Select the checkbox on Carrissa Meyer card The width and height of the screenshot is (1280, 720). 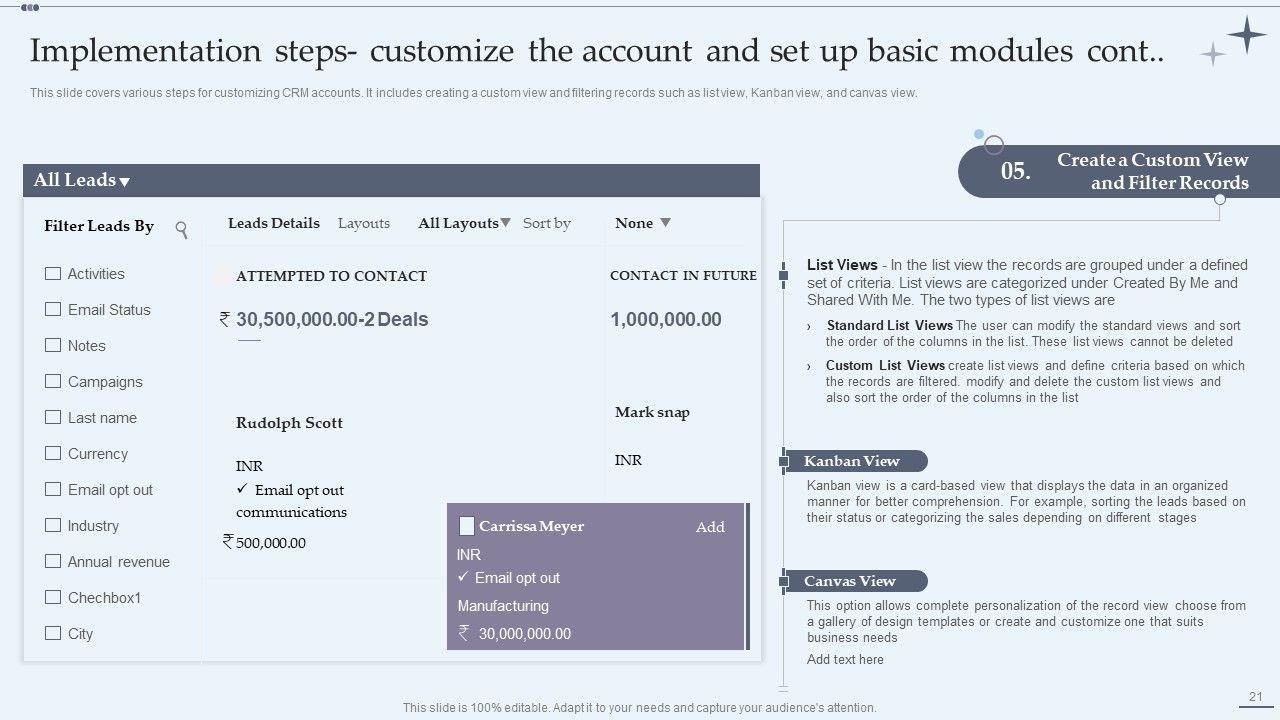(x=466, y=526)
